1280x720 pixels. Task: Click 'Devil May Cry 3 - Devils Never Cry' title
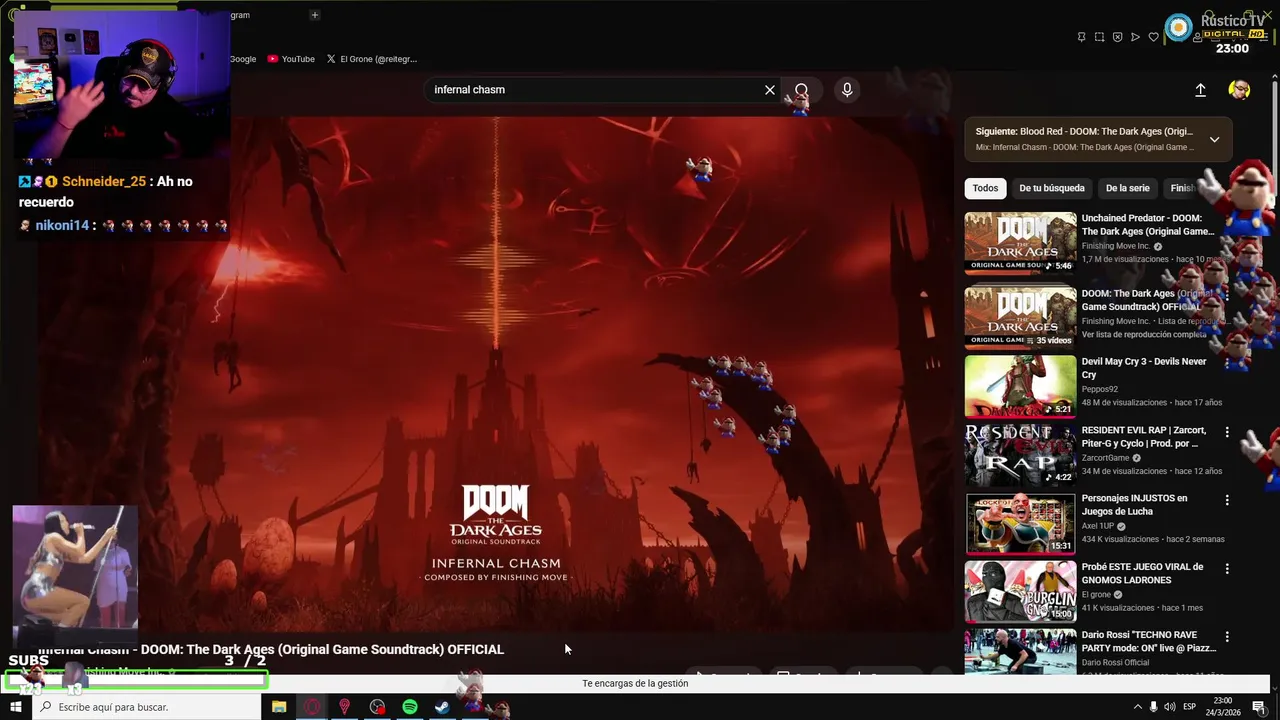point(1144,368)
